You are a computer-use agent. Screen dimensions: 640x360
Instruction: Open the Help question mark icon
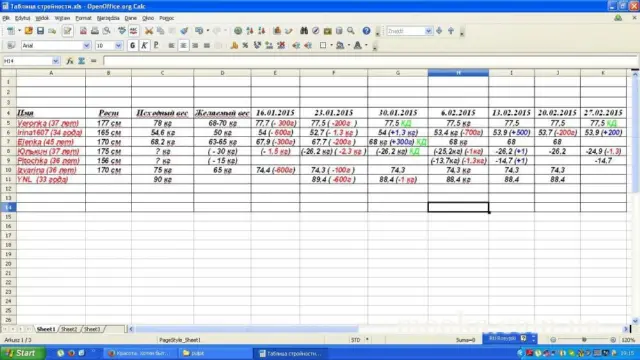pos(366,31)
